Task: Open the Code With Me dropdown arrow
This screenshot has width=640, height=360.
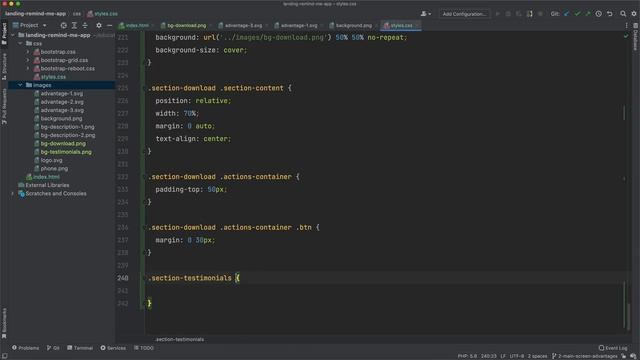Action: pyautogui.click(x=429, y=14)
